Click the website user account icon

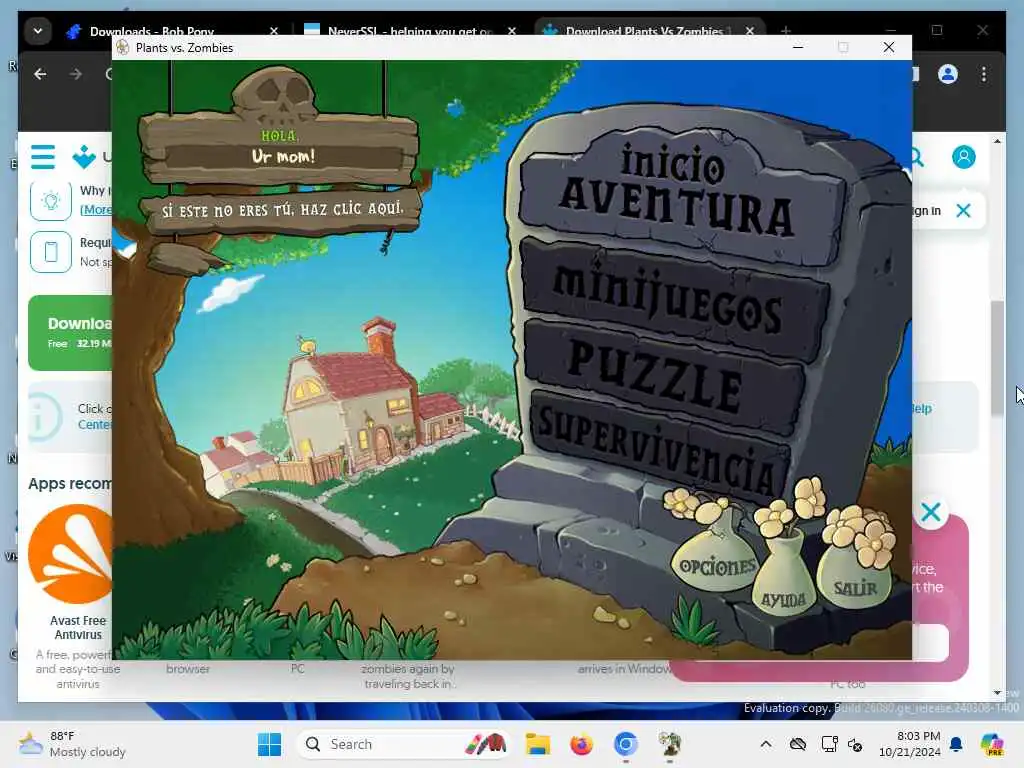pyautogui.click(x=963, y=157)
